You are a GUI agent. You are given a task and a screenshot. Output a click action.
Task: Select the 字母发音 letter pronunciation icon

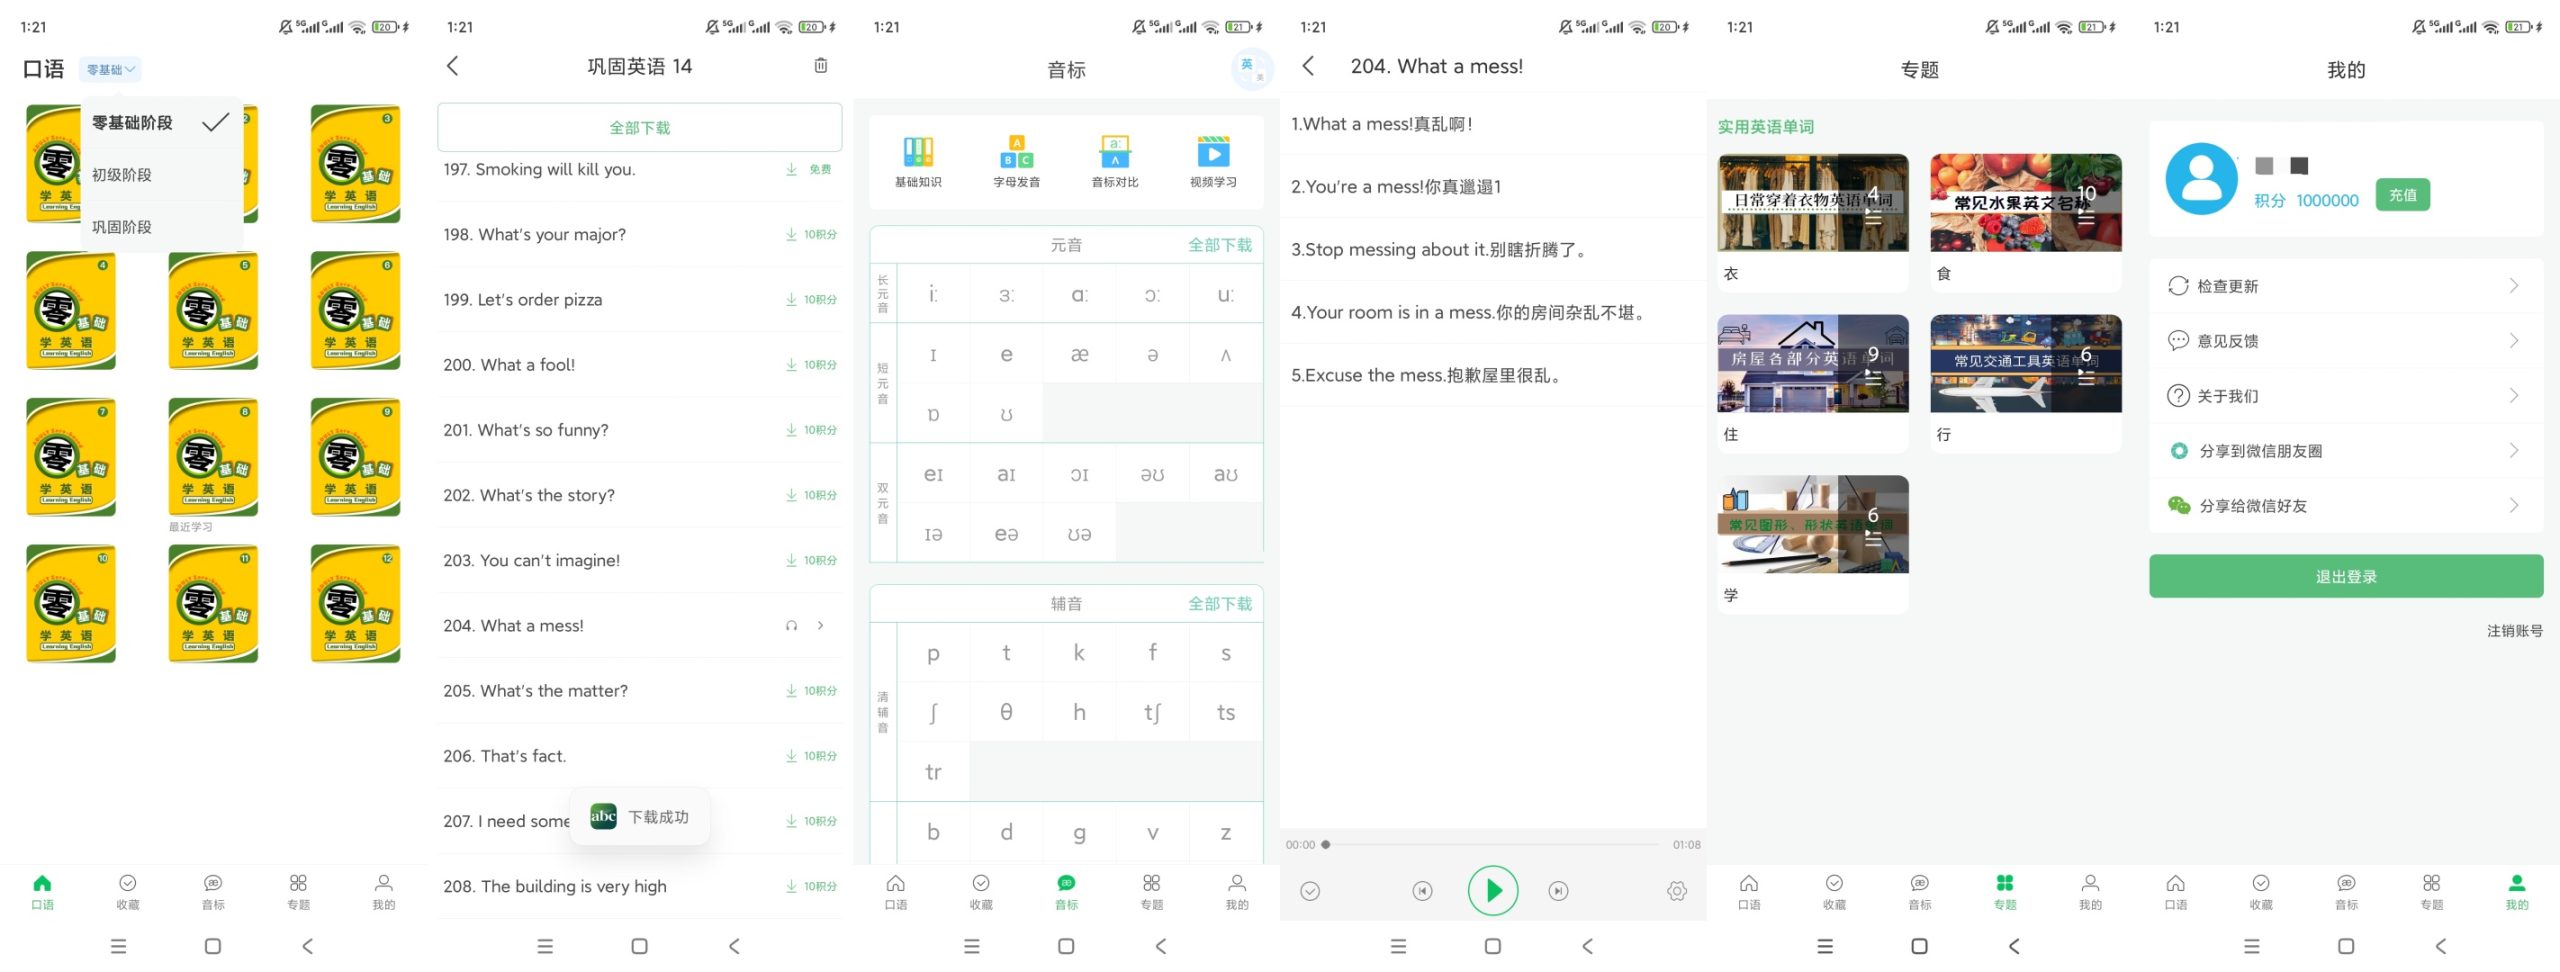[x=1017, y=160]
